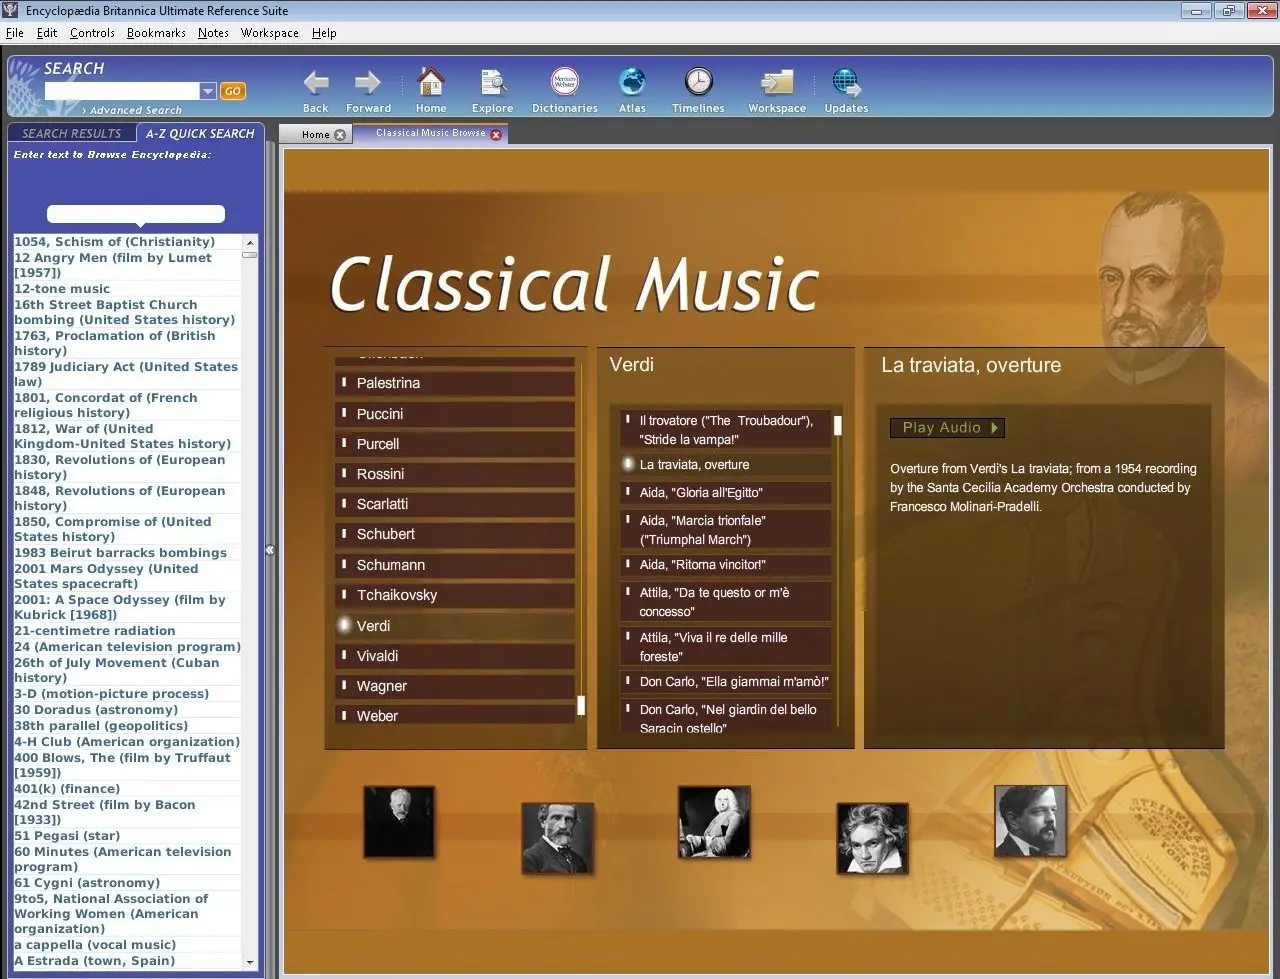Click the A-Z list scroll up arrow
The image size is (1280, 979).
click(250, 242)
